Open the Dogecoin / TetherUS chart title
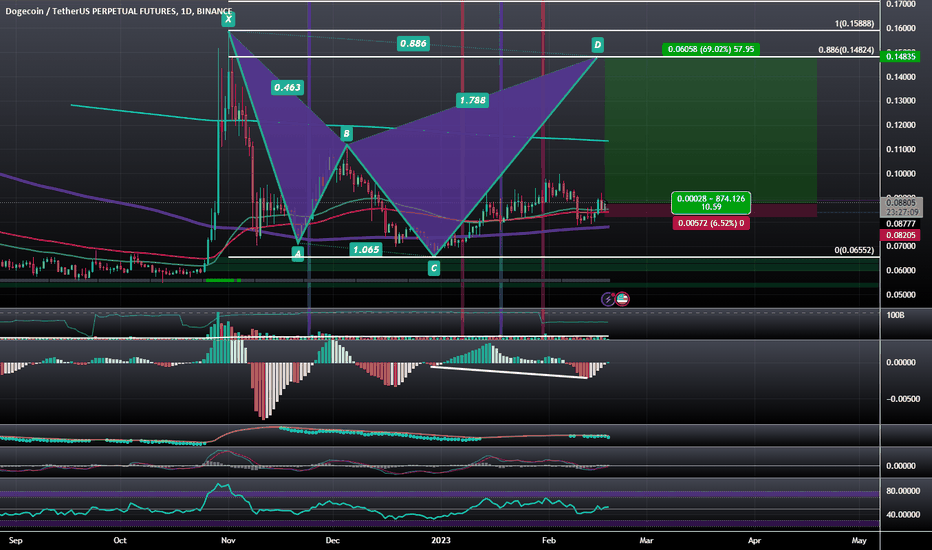 119,11
